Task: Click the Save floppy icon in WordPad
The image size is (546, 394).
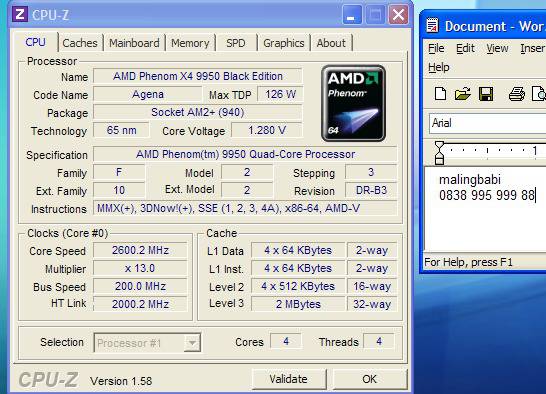Action: point(486,94)
